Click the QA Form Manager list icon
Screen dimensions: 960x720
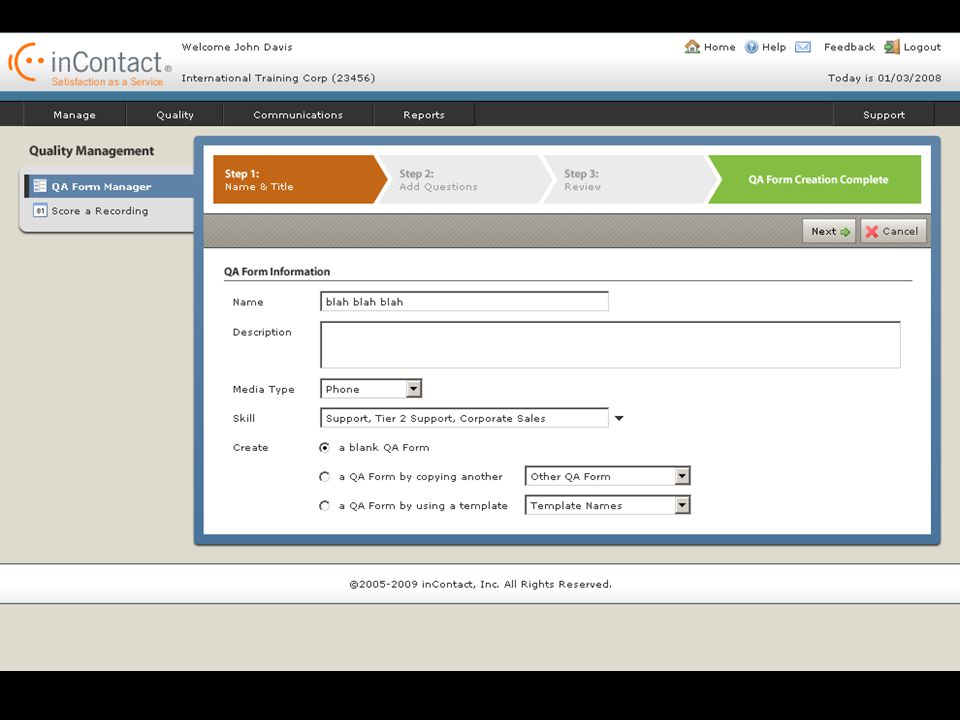[40, 186]
